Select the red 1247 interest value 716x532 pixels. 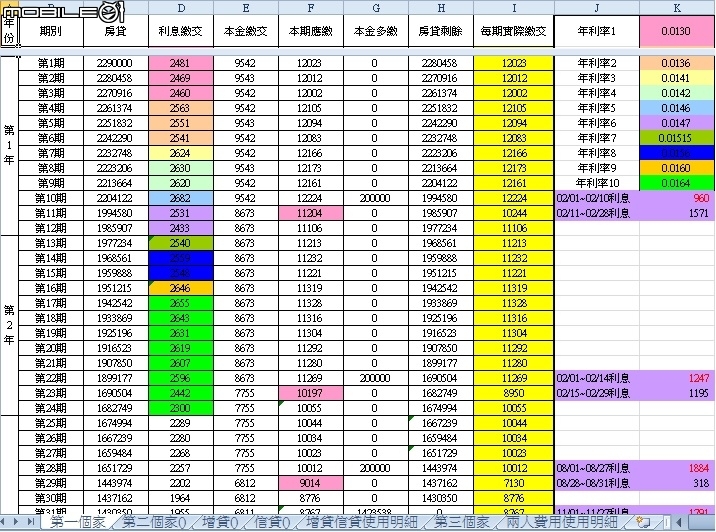(677, 378)
